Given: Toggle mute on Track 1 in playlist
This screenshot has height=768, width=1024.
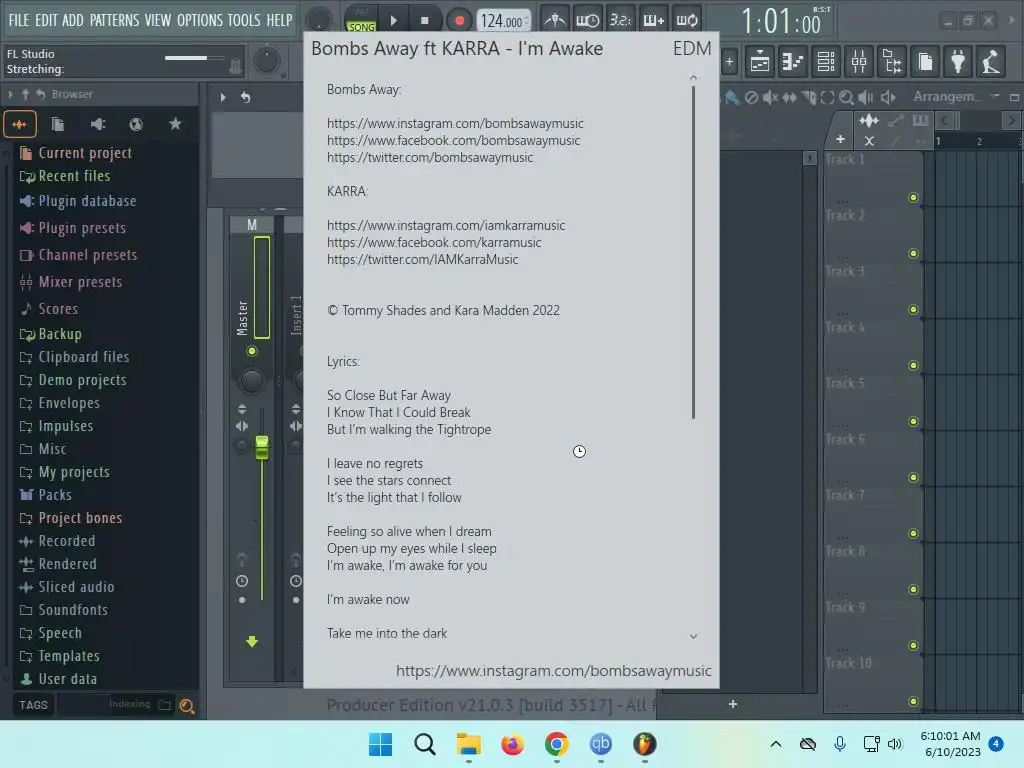Looking at the screenshot, I should [913, 198].
